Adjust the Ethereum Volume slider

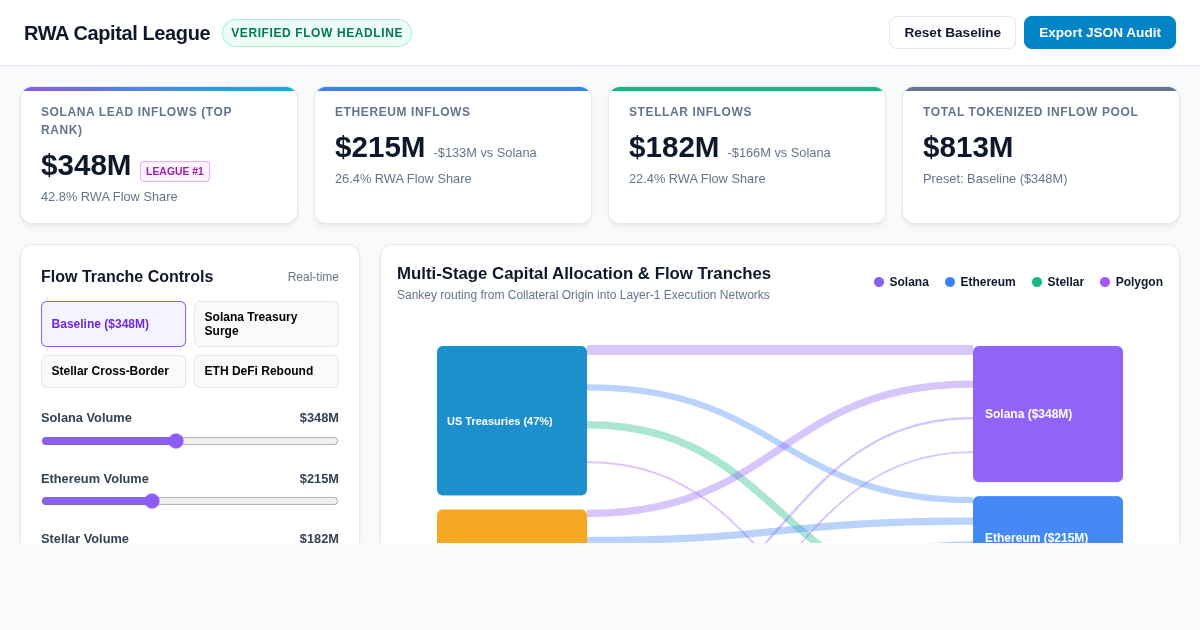coord(190,501)
